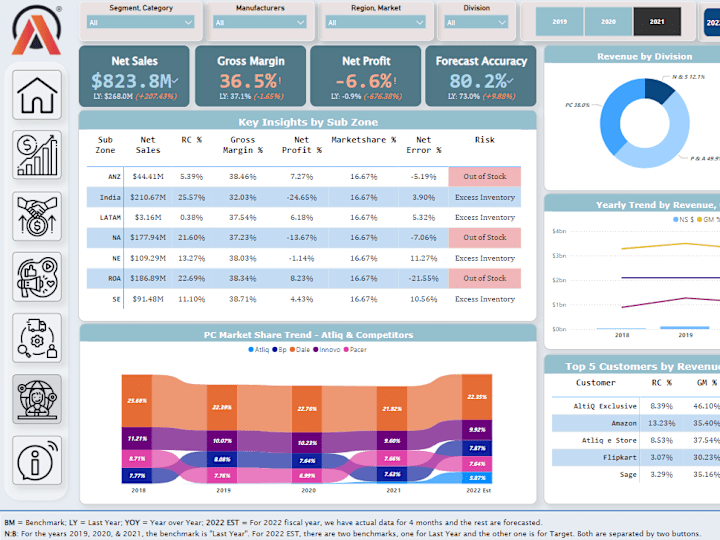The height and width of the screenshot is (540, 720).
Task: Click the Net Profit KPI card
Action: pyautogui.click(x=366, y=76)
